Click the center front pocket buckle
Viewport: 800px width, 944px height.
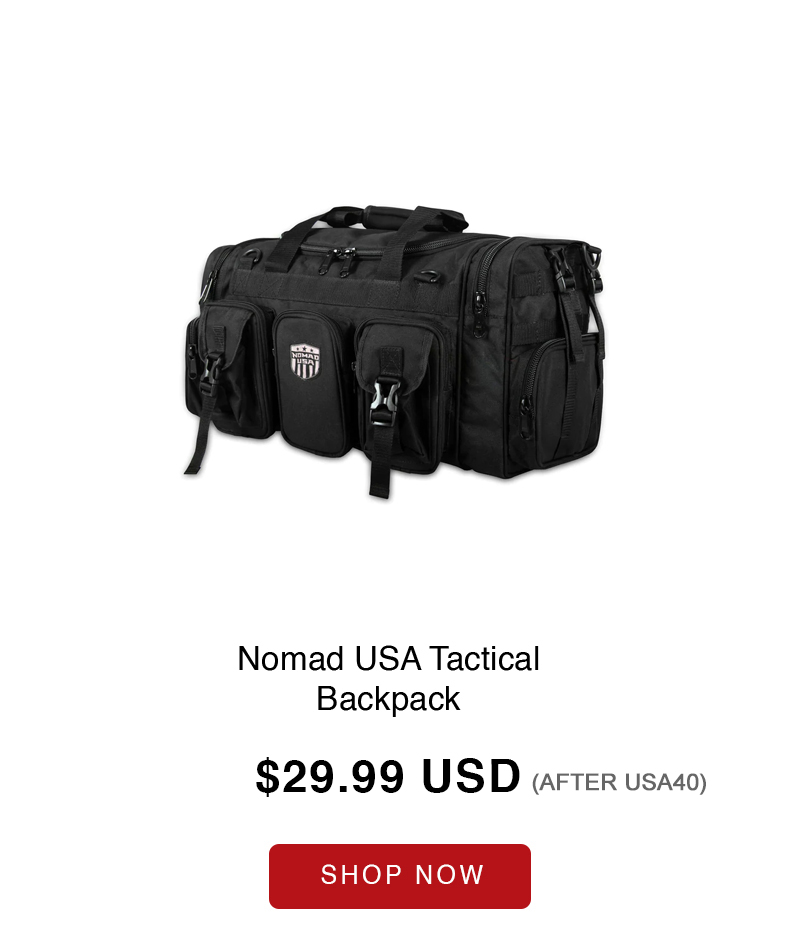(385, 402)
